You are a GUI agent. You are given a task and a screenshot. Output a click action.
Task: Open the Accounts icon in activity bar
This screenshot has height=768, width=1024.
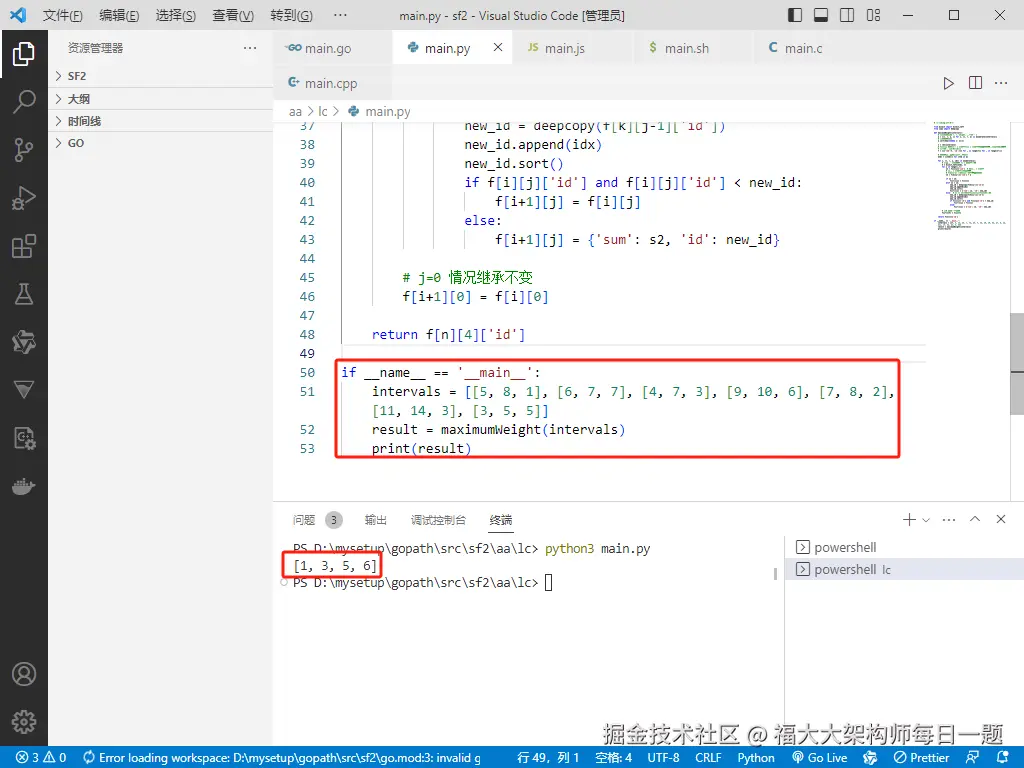(x=24, y=674)
